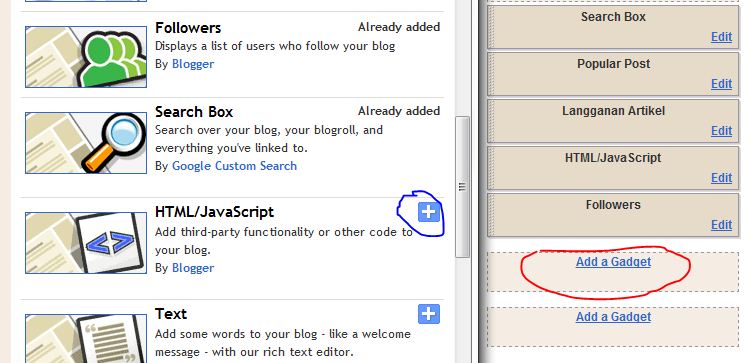
Task: Click the lower Add a Gadget link
Action: click(613, 317)
